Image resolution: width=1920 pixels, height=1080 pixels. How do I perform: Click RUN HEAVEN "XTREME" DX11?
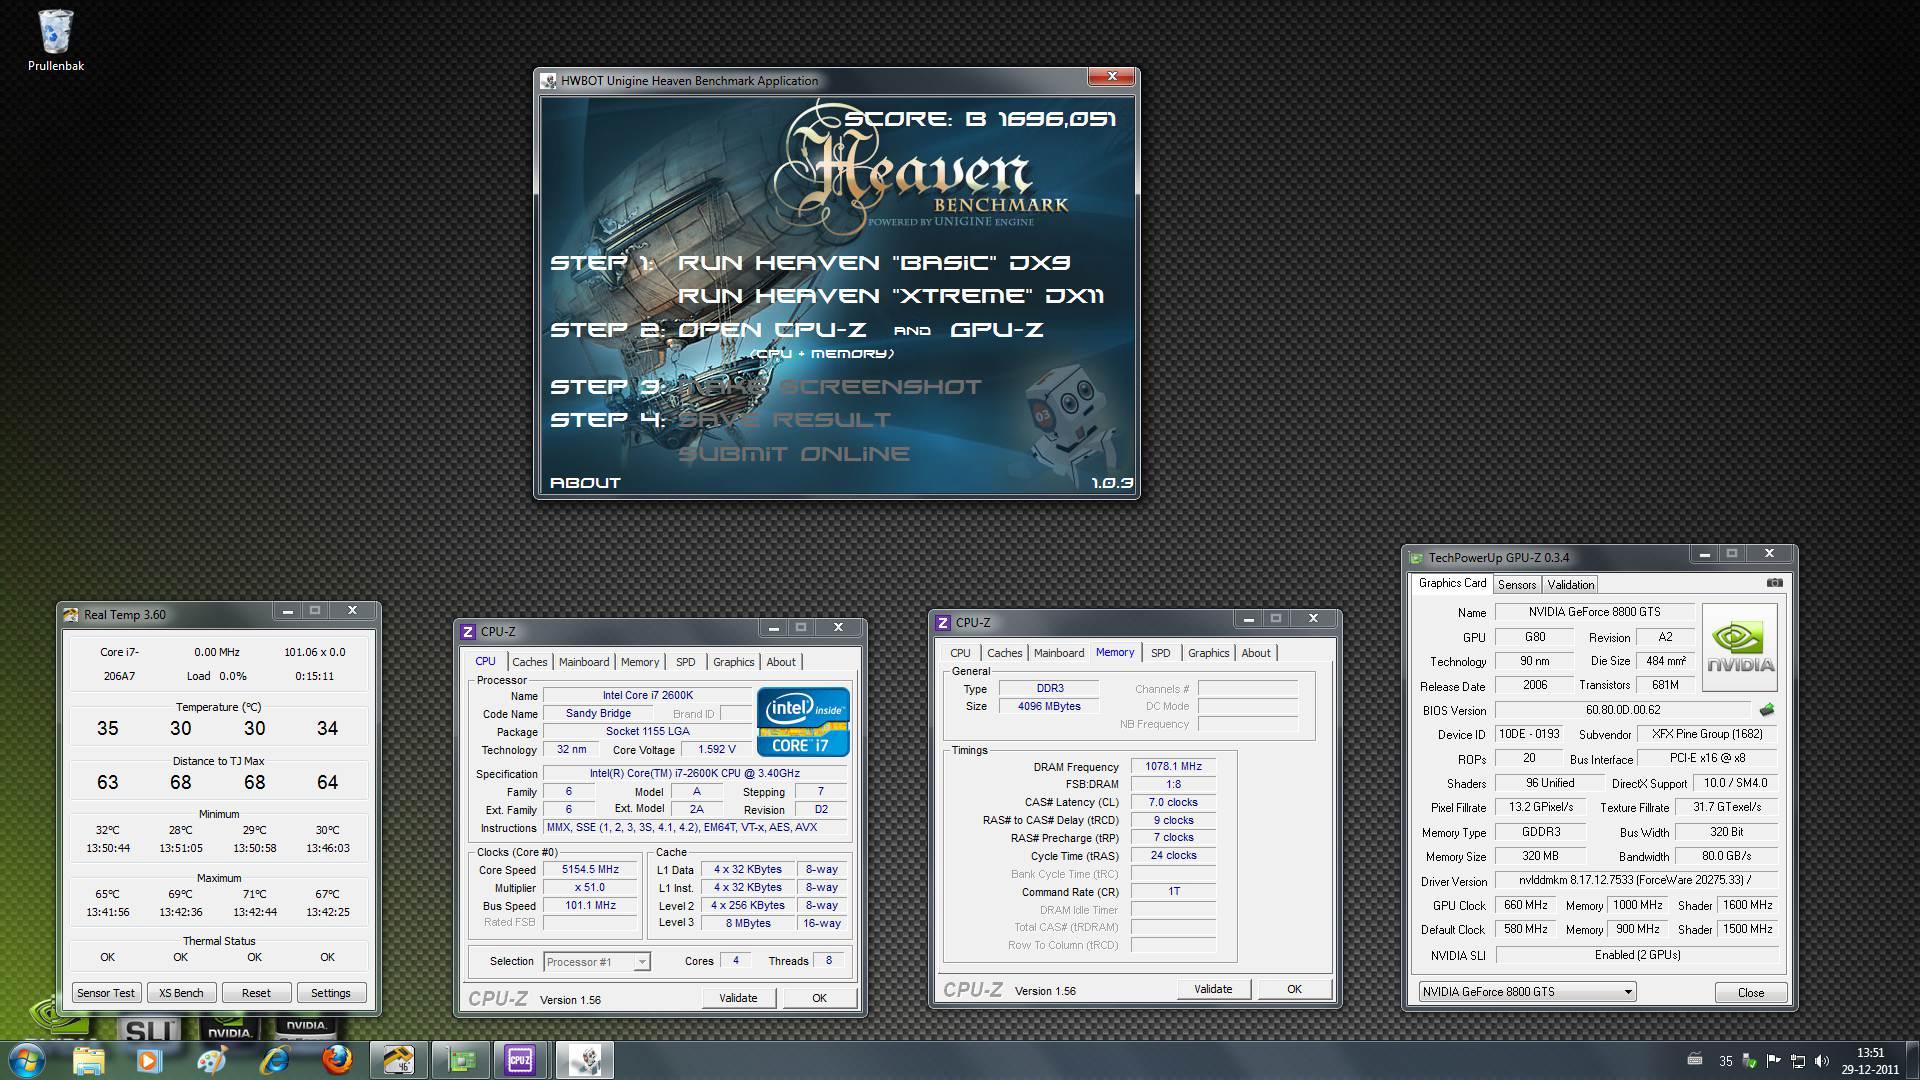click(x=891, y=296)
